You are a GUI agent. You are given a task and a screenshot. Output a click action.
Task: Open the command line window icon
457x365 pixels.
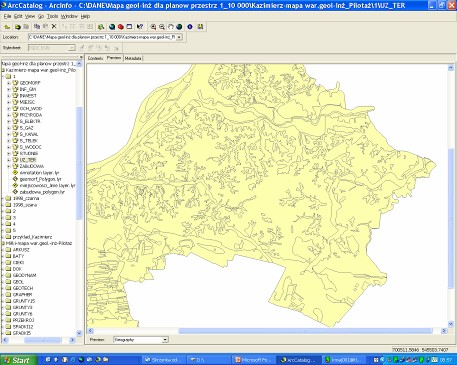129,27
